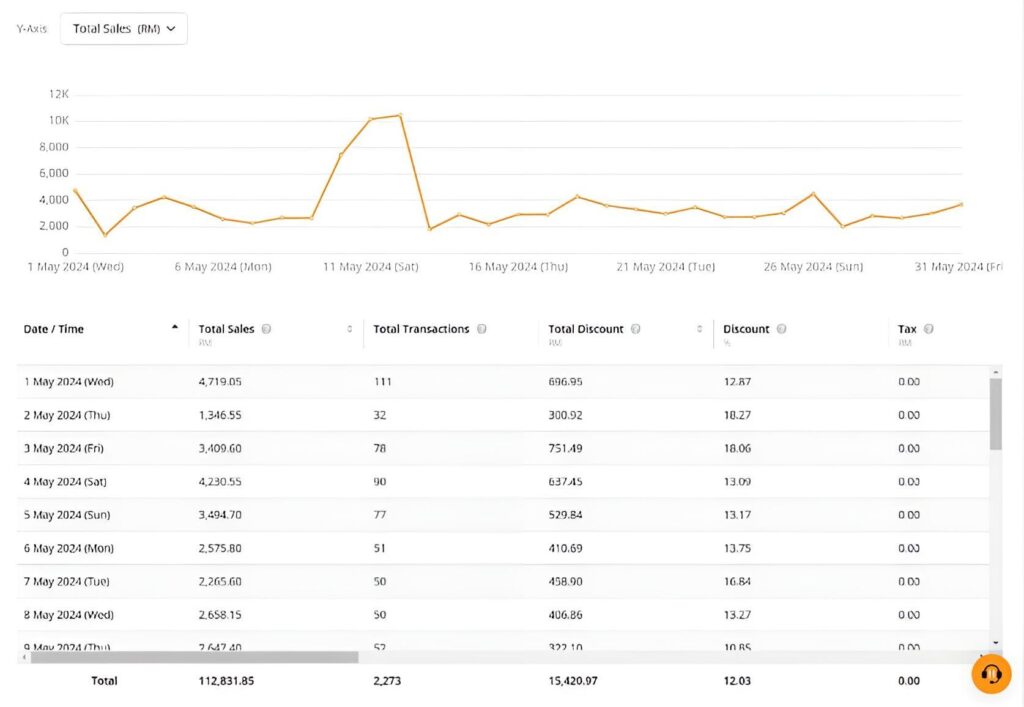
Task: Click the help icon beside Total Transactions
Action: click(x=482, y=328)
